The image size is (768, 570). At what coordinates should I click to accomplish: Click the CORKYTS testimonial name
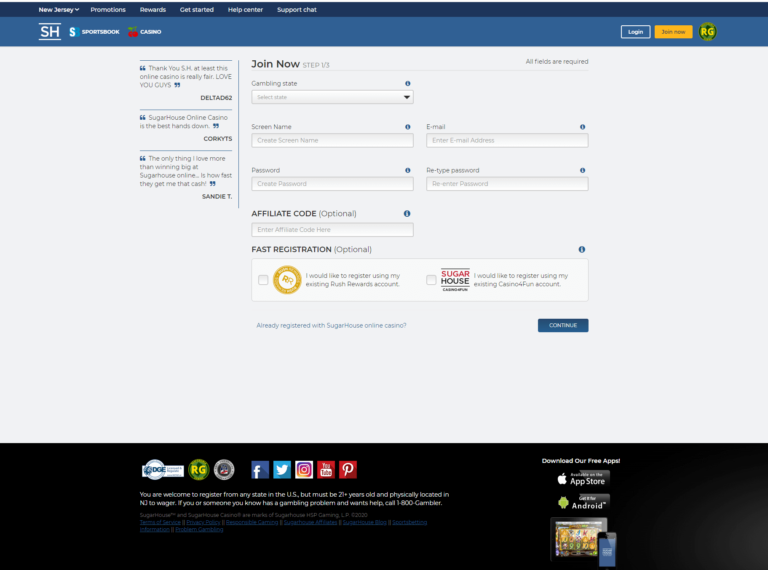coord(217,139)
